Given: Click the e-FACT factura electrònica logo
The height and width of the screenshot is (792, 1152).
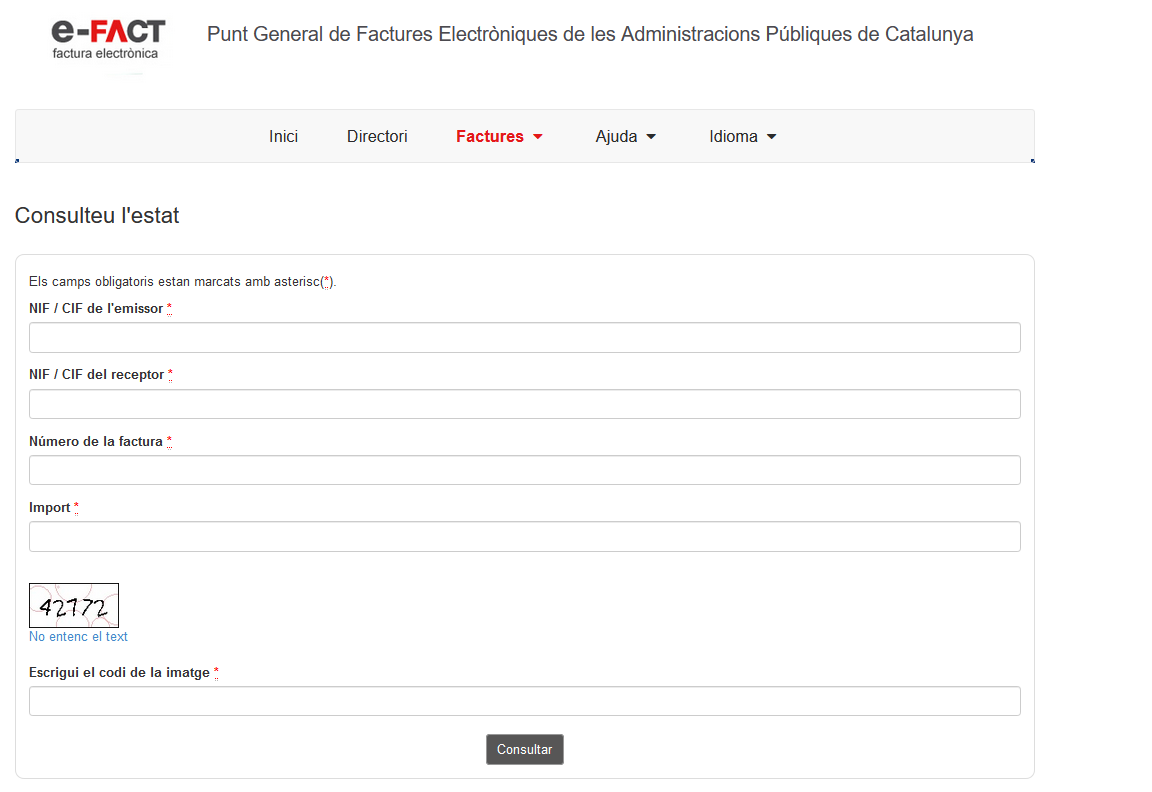Looking at the screenshot, I should tap(108, 40).
